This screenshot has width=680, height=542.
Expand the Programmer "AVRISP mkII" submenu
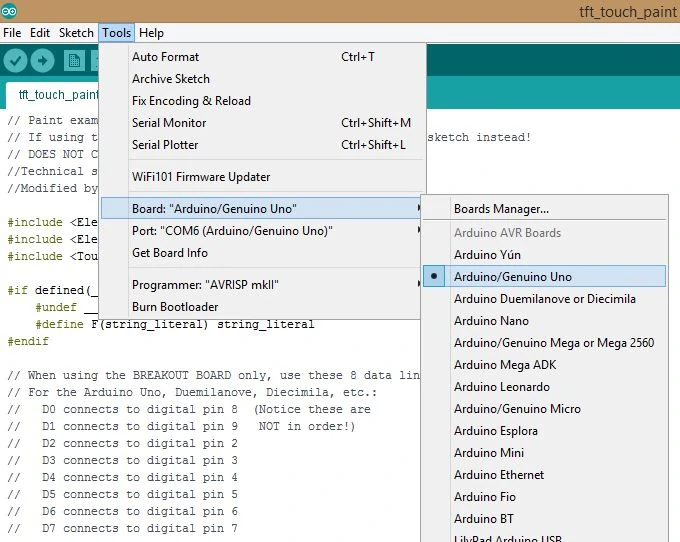coord(260,285)
